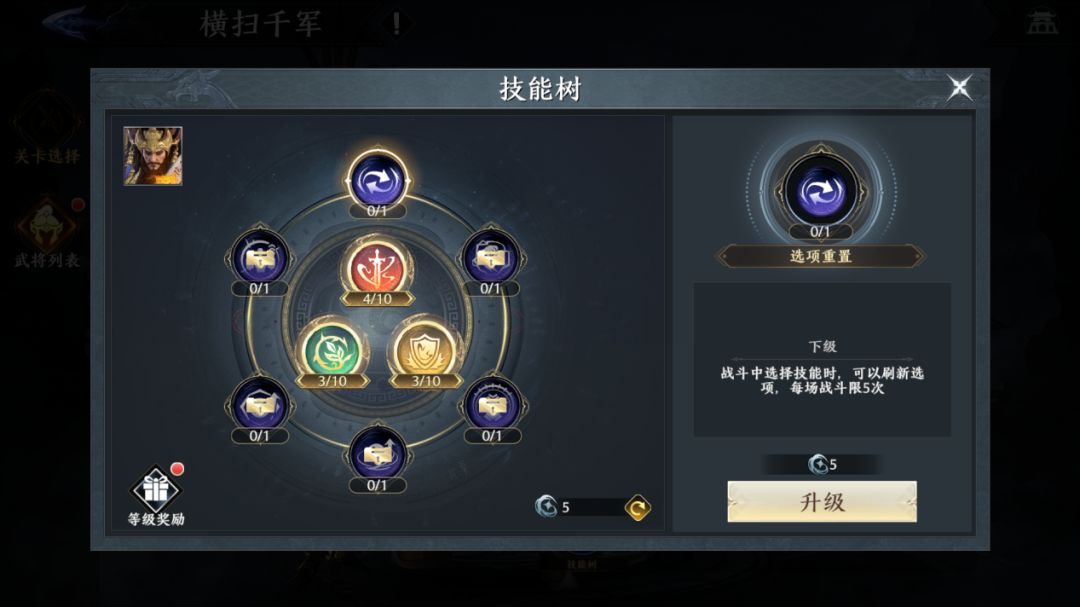Click the 升级 upgrade button
Screen dimensions: 1080x607
pyautogui.click(x=822, y=502)
